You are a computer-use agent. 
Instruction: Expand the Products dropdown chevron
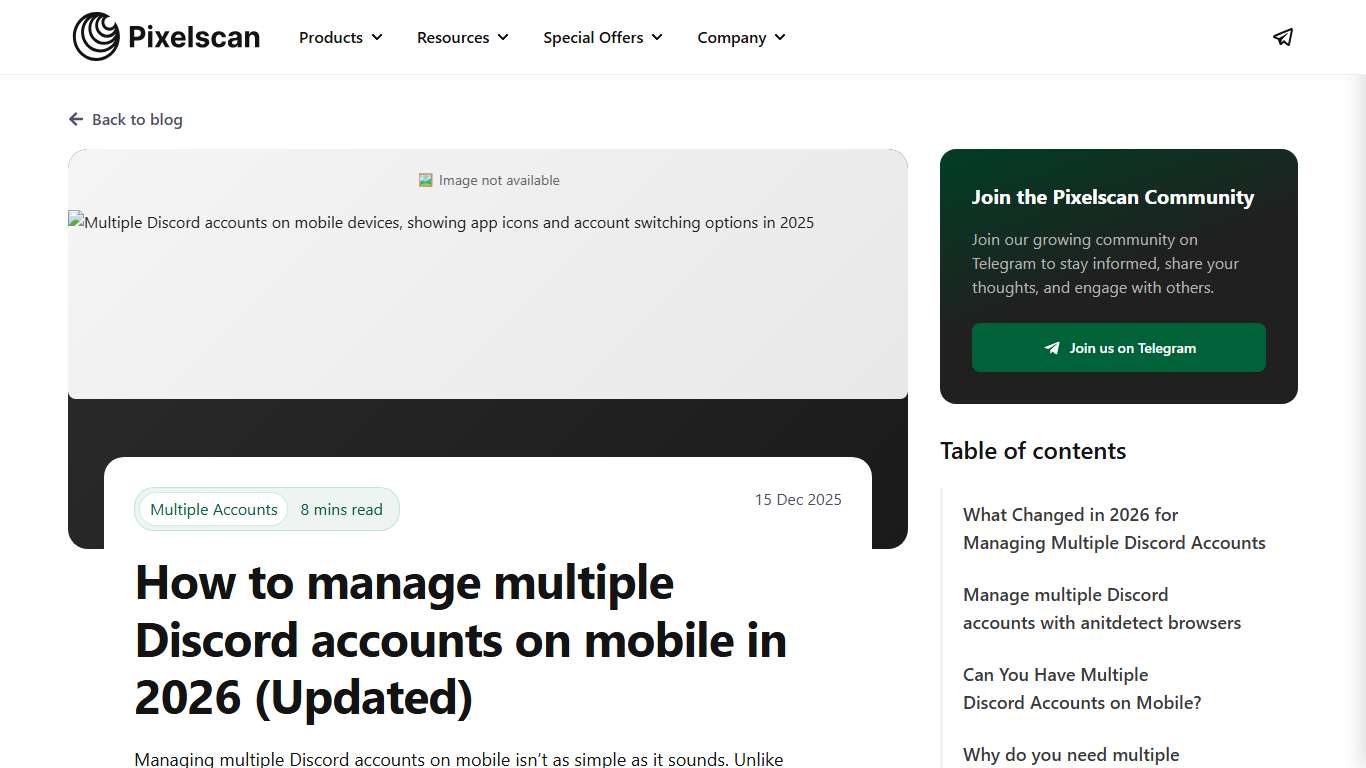point(378,37)
